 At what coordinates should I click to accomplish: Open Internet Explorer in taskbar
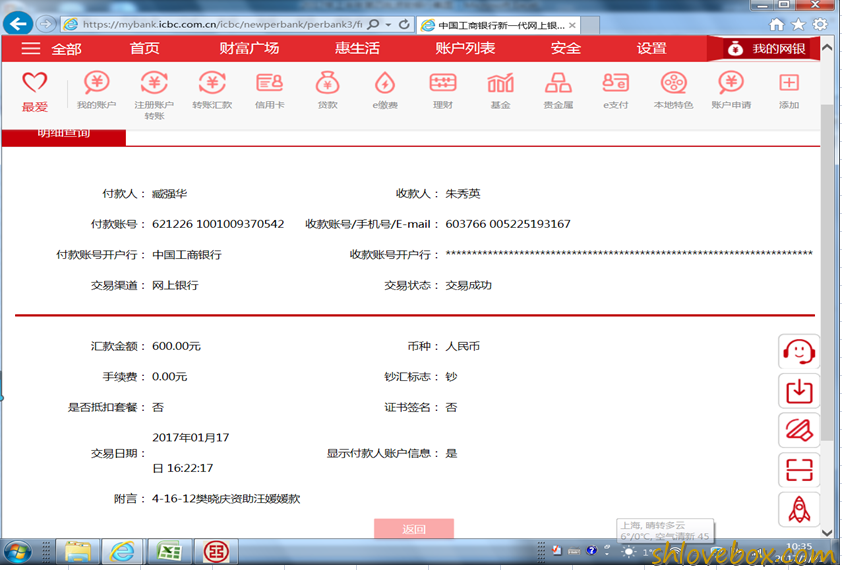(x=122, y=552)
